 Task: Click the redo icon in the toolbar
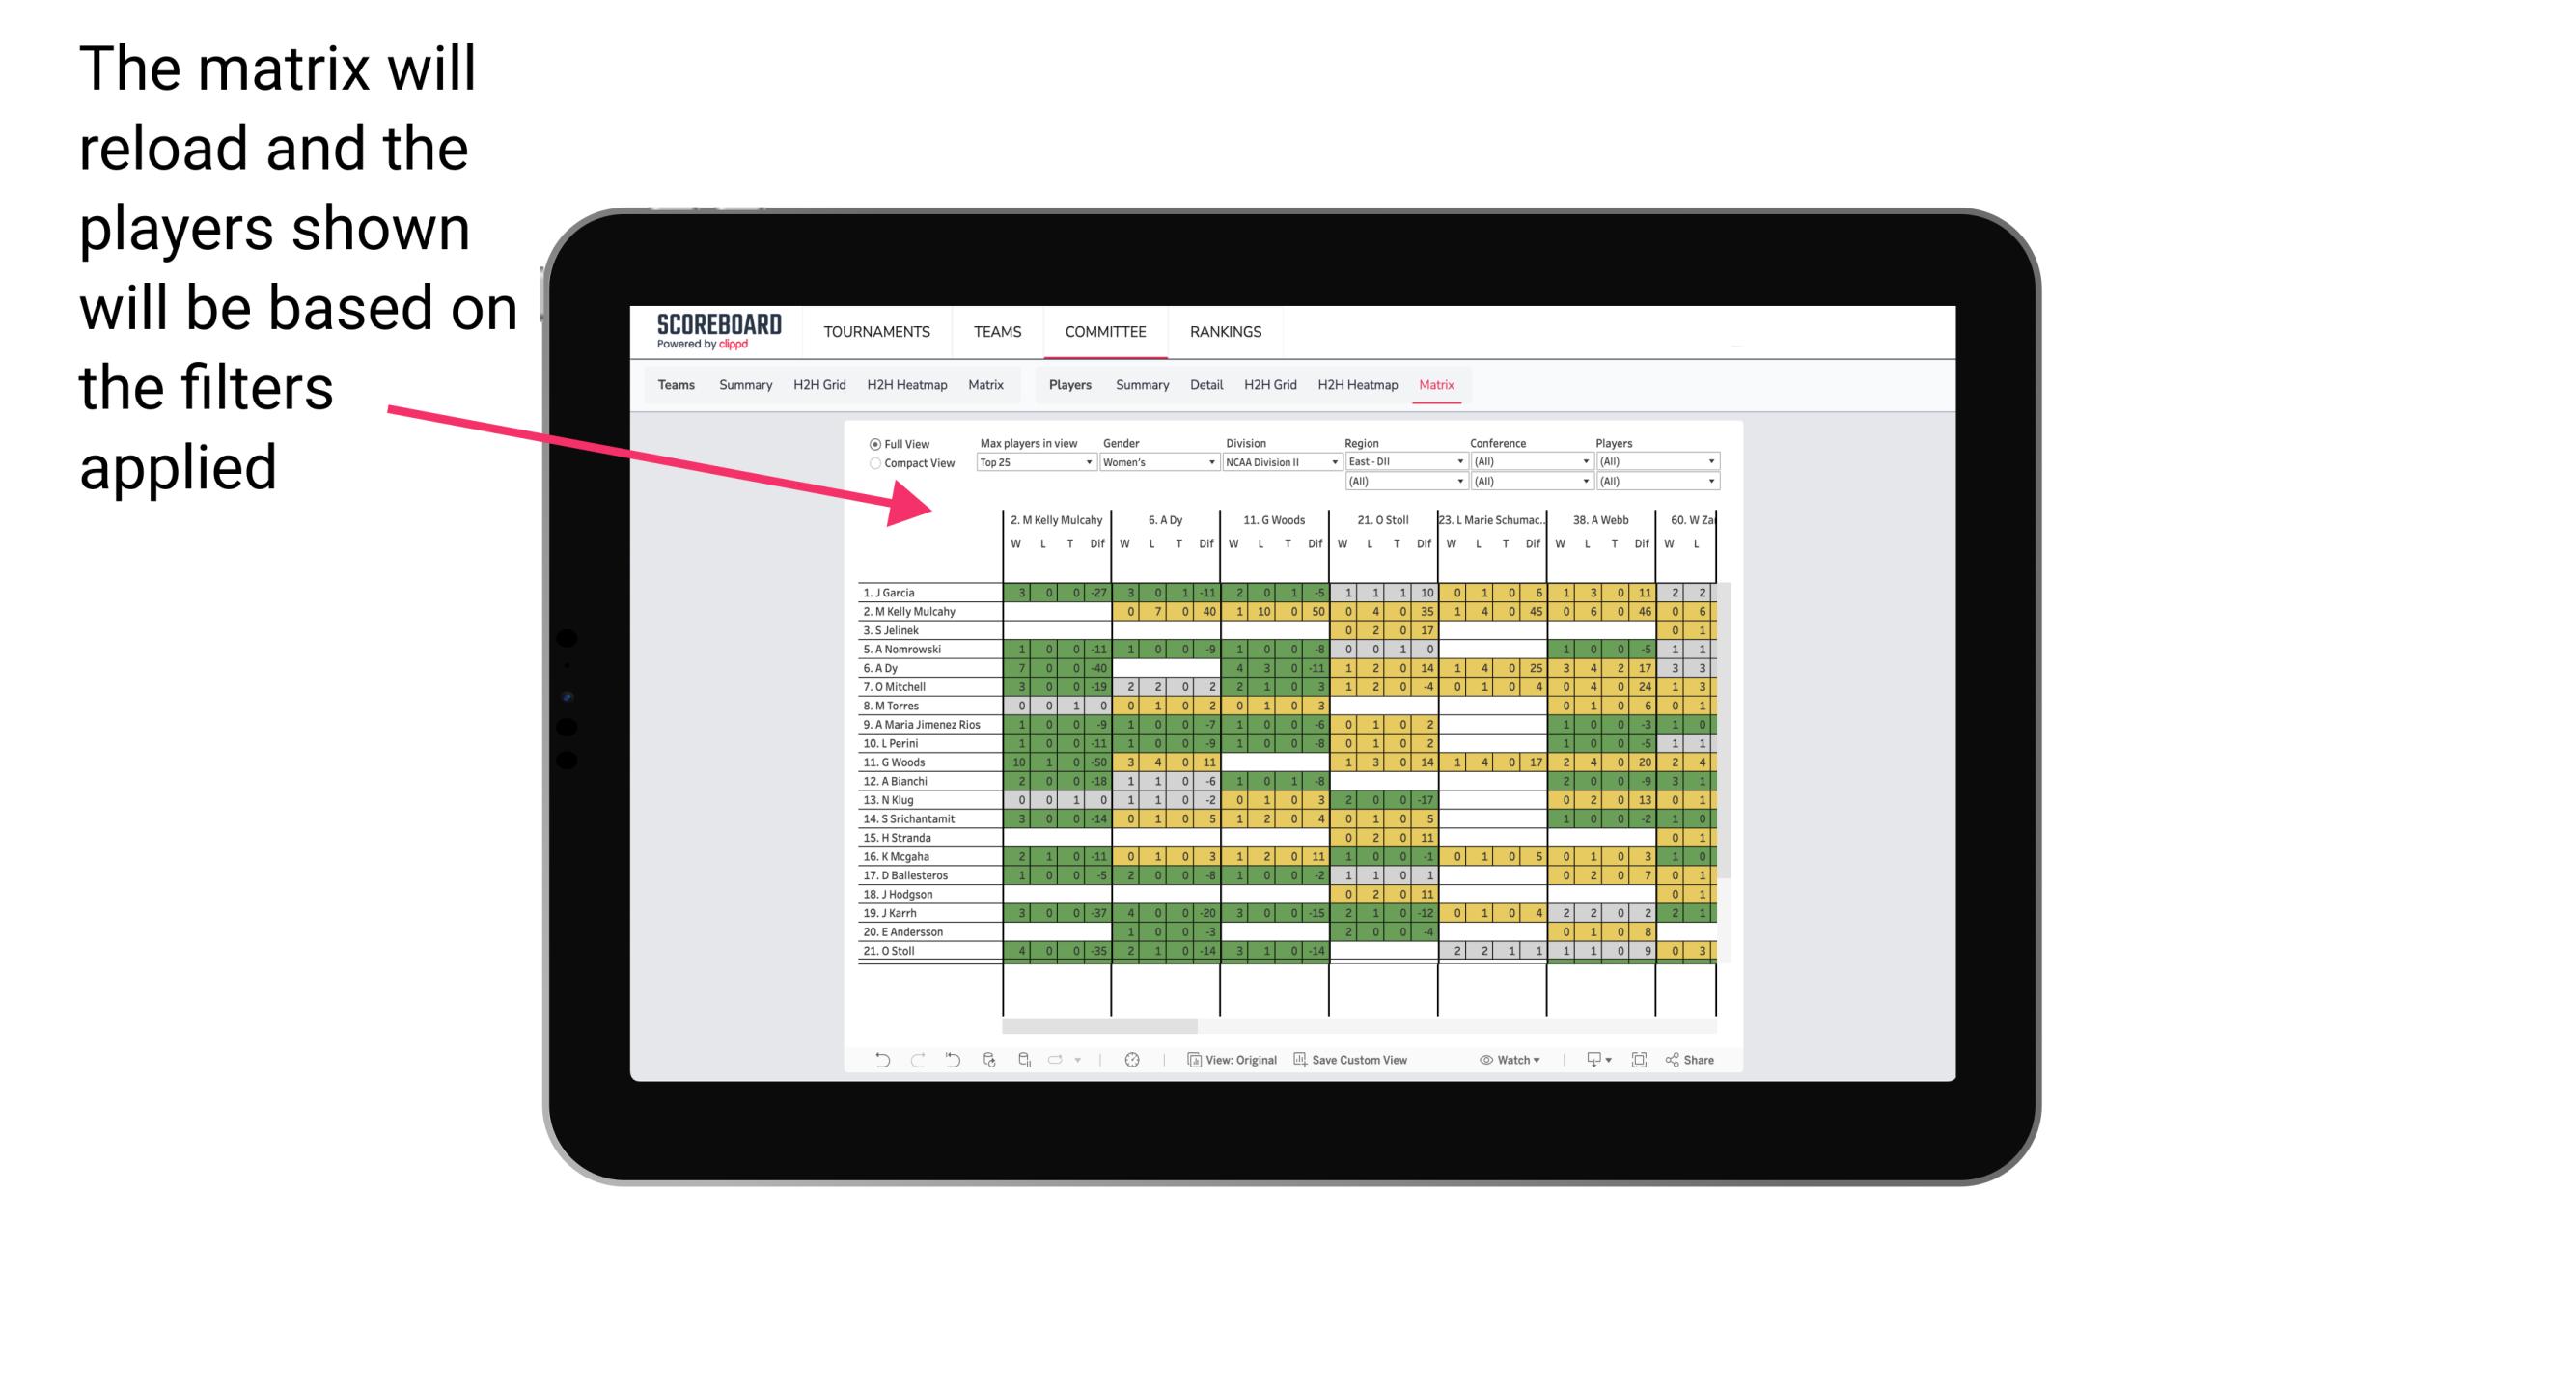point(914,1064)
